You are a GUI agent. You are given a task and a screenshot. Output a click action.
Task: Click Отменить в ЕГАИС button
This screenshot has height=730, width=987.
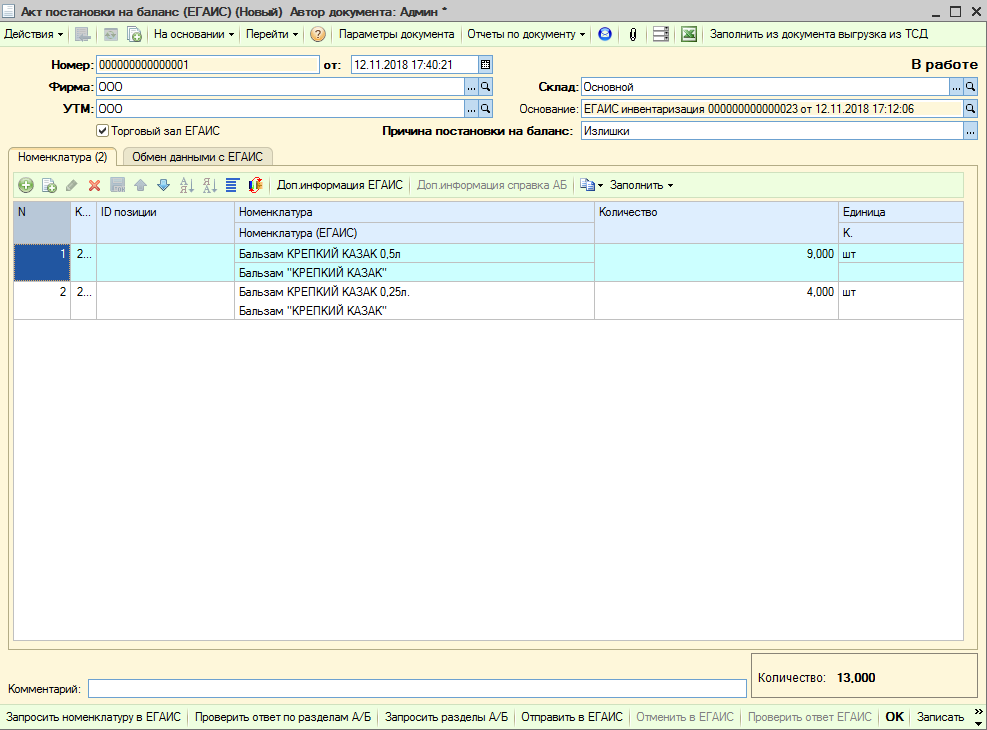(x=685, y=717)
